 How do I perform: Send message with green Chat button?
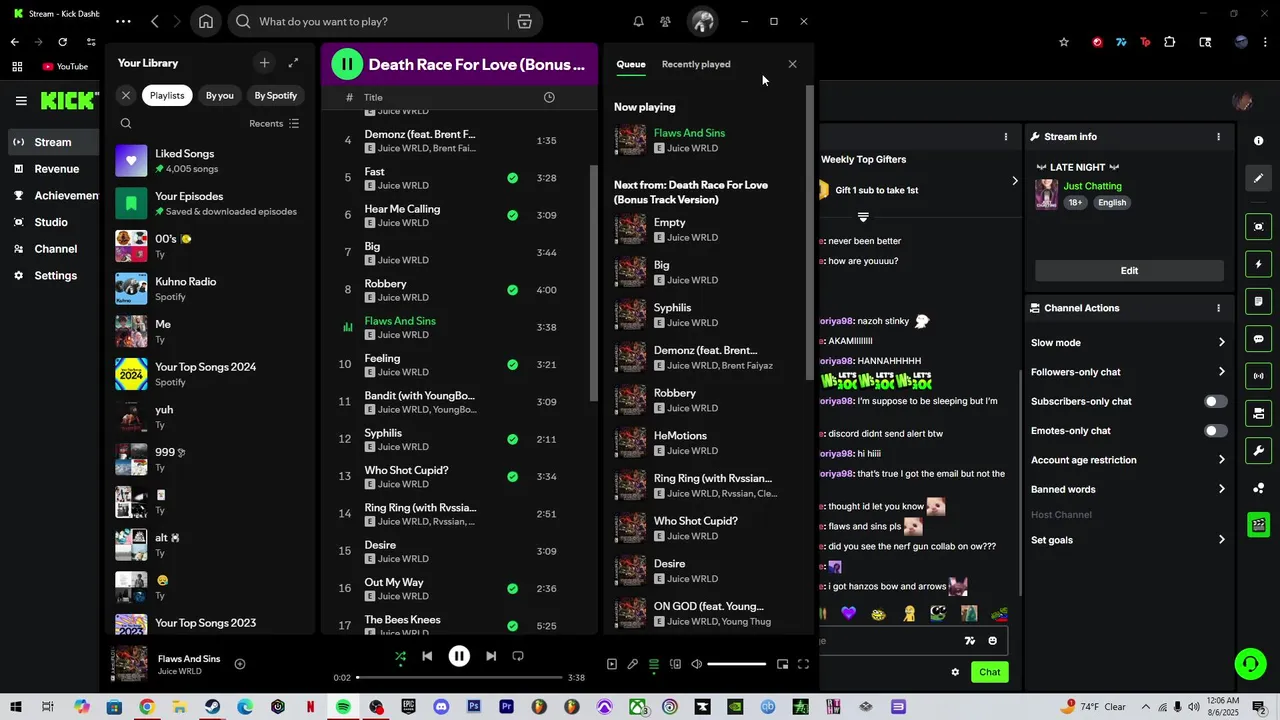click(x=989, y=672)
